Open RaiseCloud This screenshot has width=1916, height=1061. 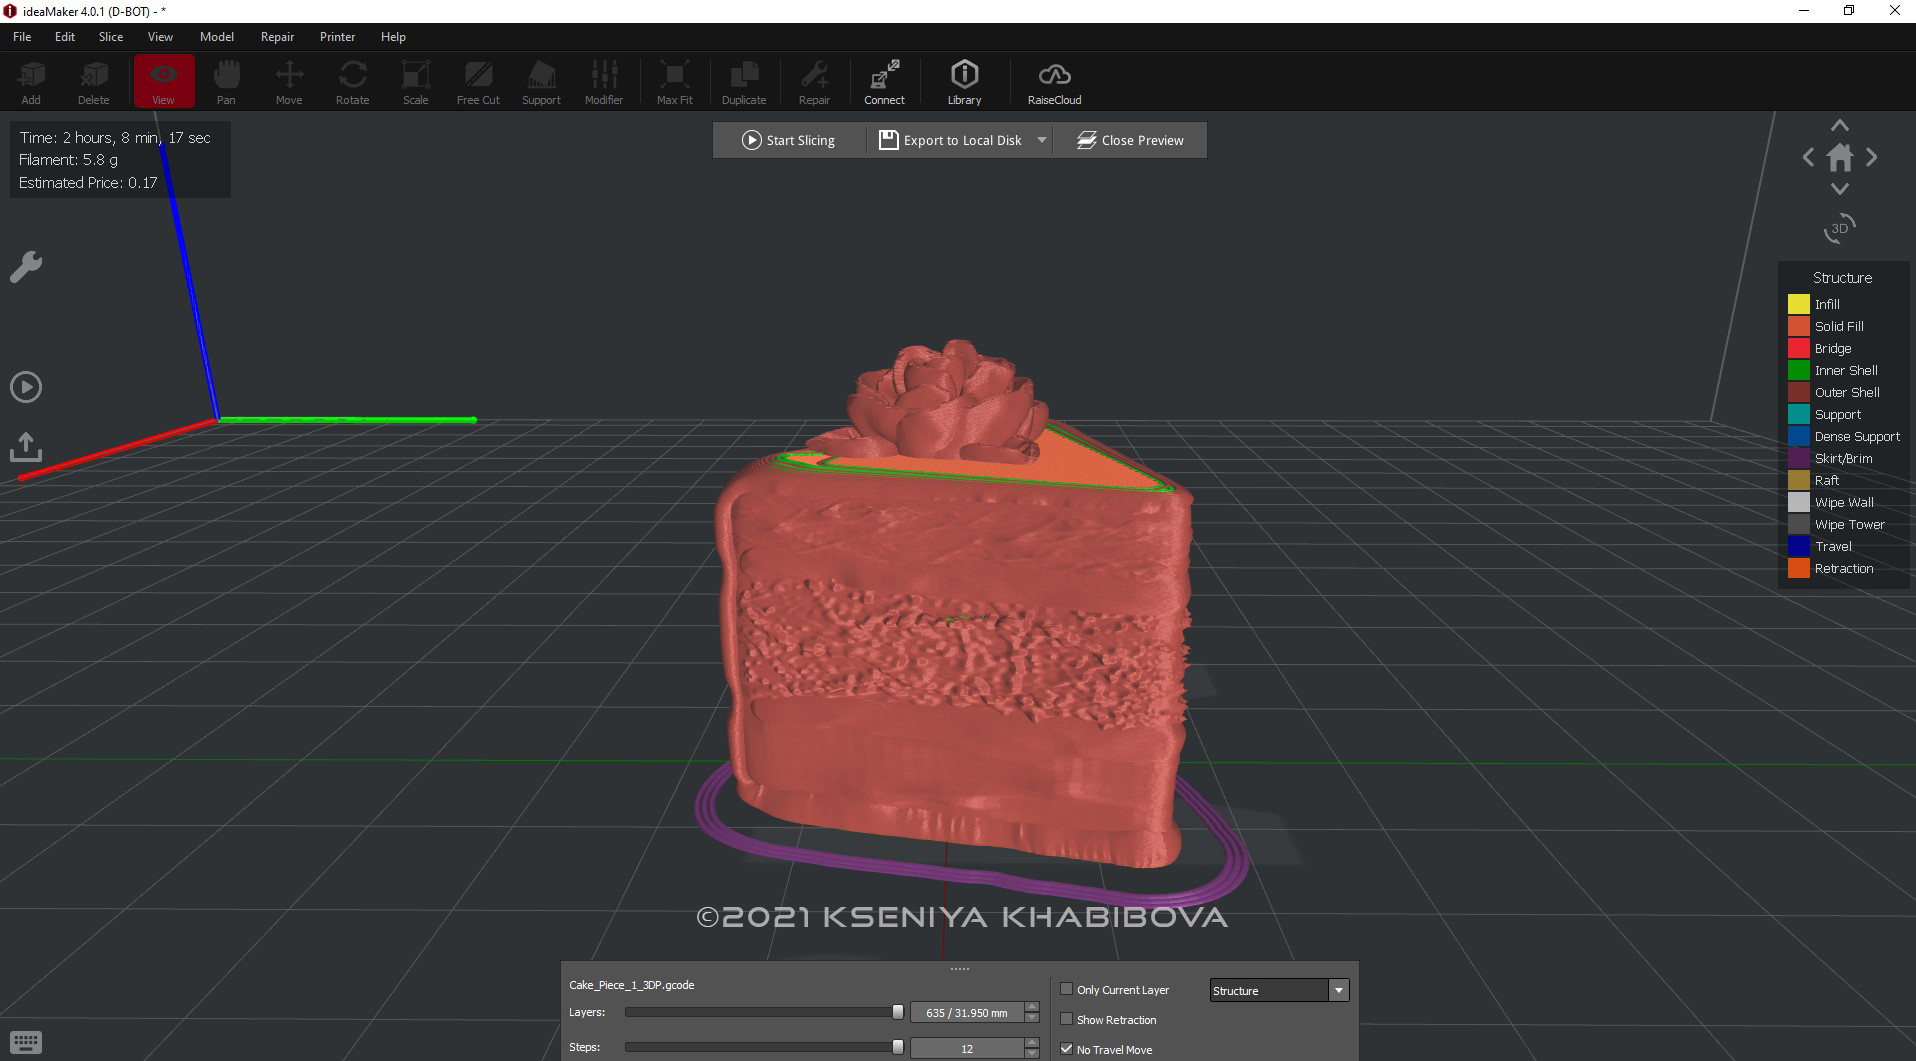pyautogui.click(x=1054, y=80)
